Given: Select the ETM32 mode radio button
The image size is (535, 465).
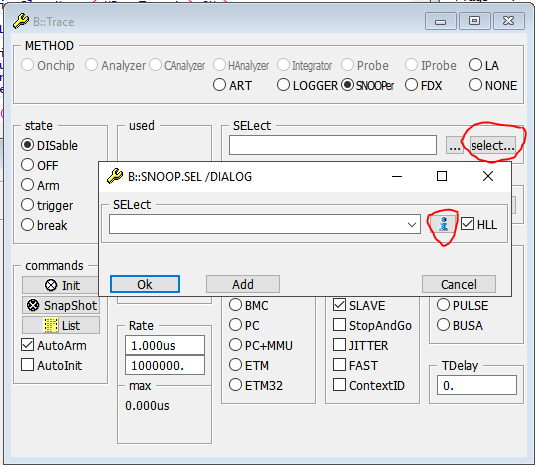Looking at the screenshot, I should [235, 385].
